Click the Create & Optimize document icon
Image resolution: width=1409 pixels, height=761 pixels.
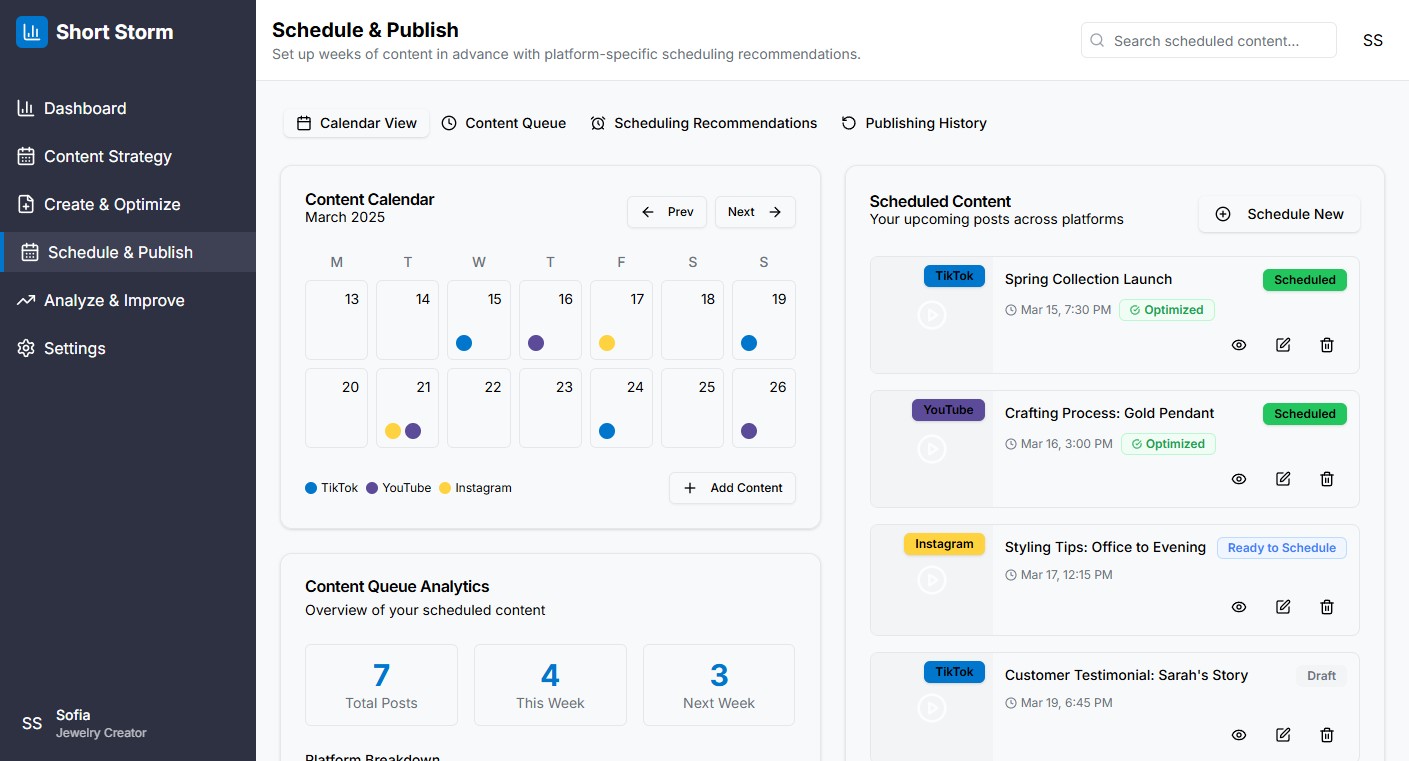(x=26, y=204)
